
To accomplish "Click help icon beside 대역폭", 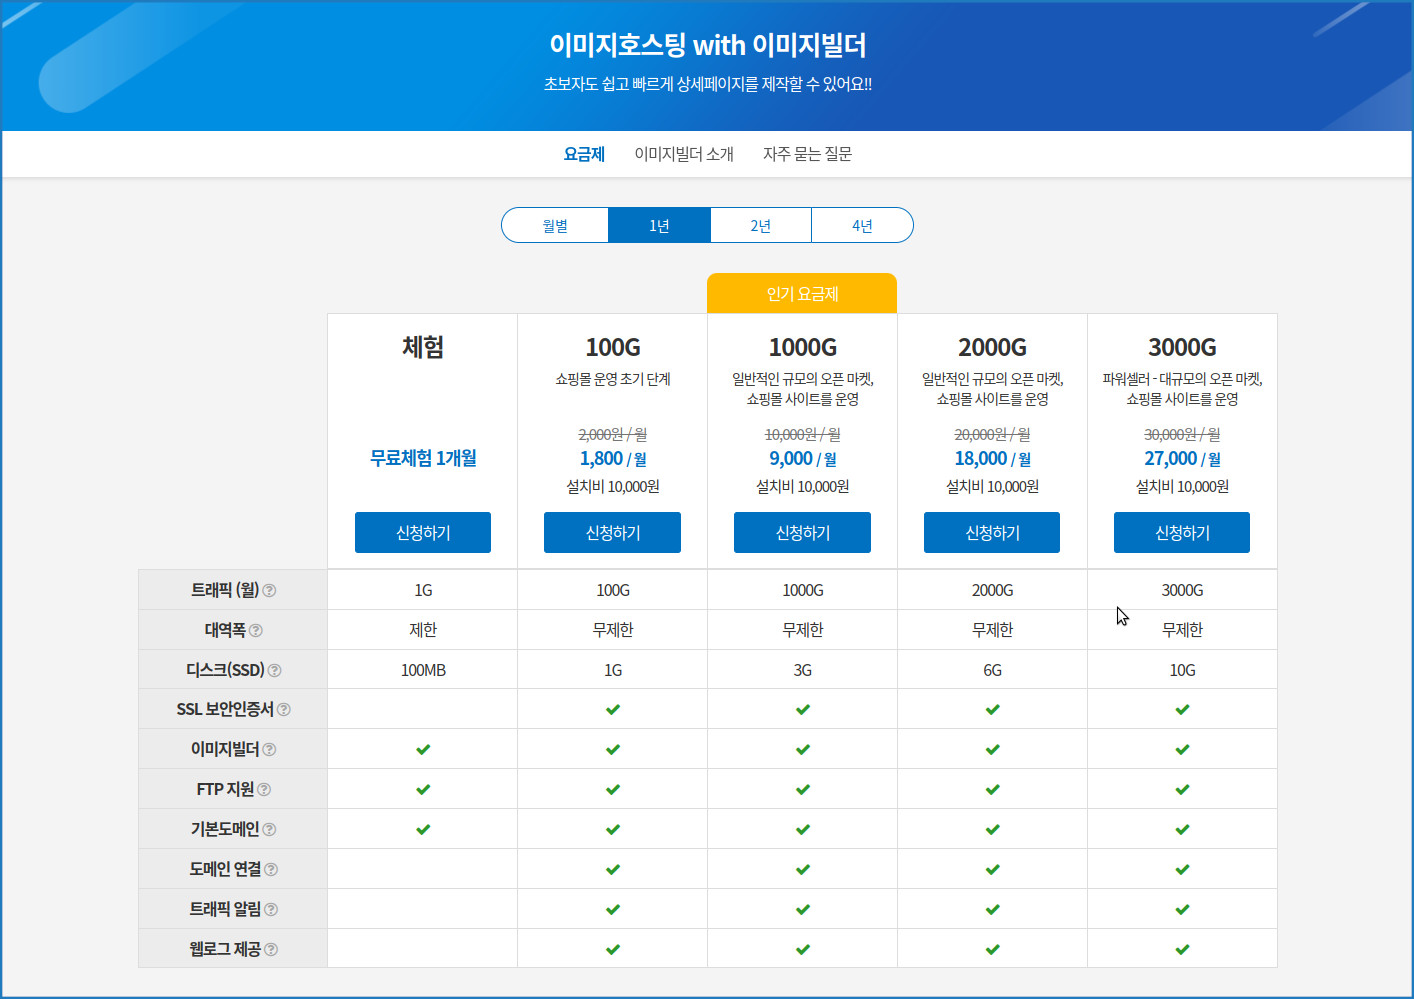I will tap(256, 631).
